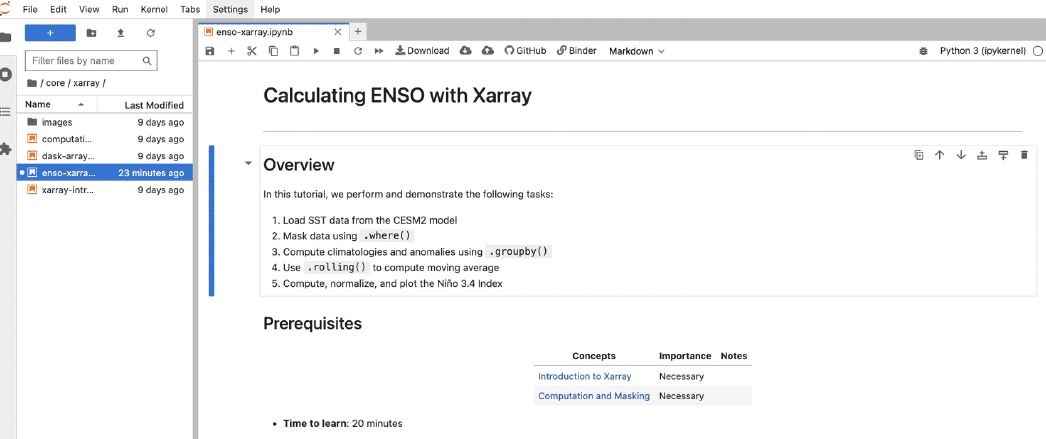Refresh the file browser list
The image size is (1046, 439).
(151, 33)
